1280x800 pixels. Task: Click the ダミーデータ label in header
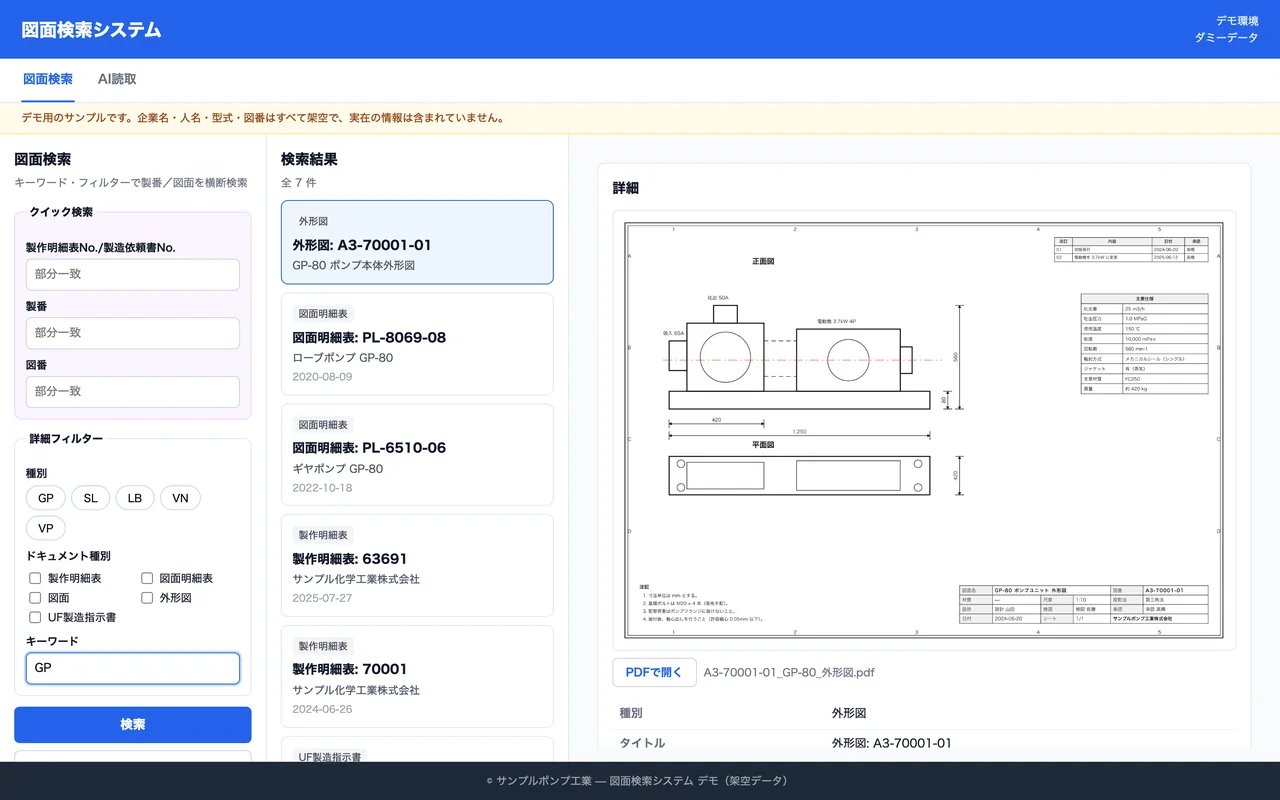tap(1226, 38)
